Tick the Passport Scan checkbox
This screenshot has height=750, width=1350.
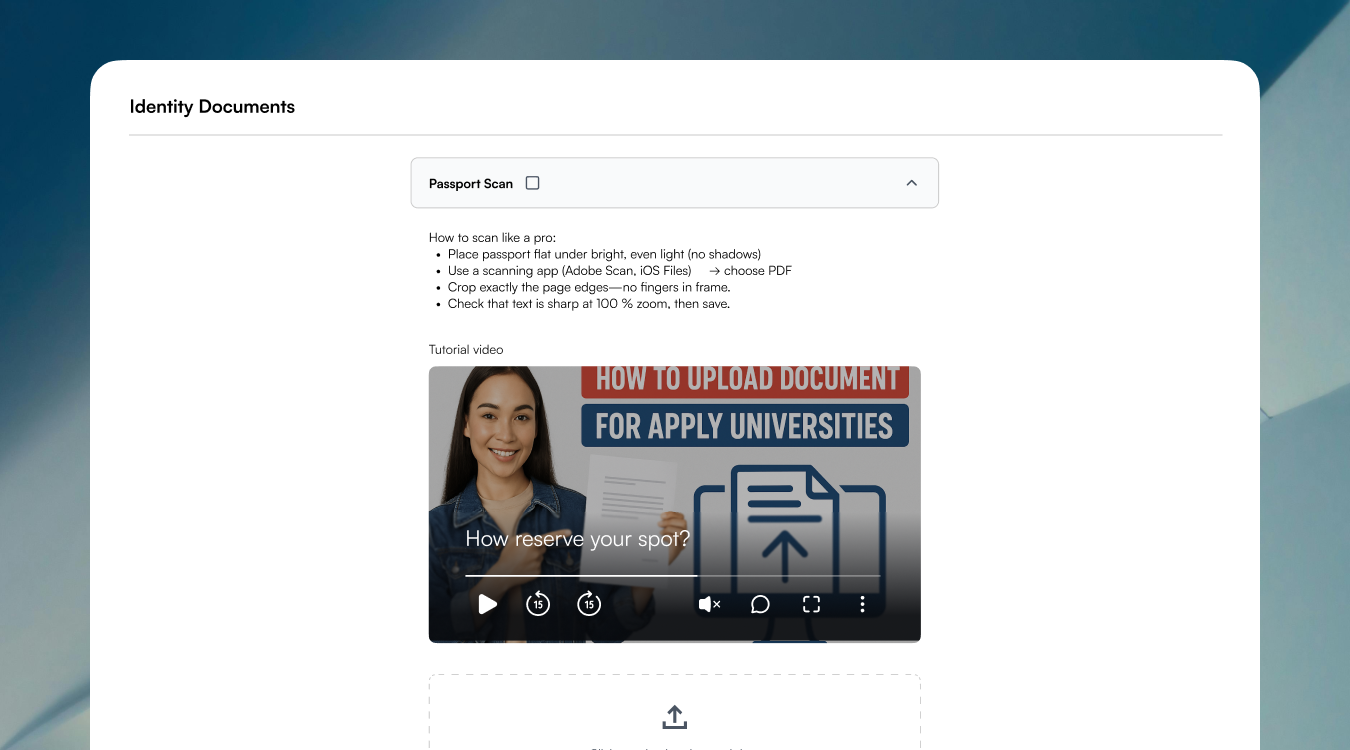pos(533,183)
